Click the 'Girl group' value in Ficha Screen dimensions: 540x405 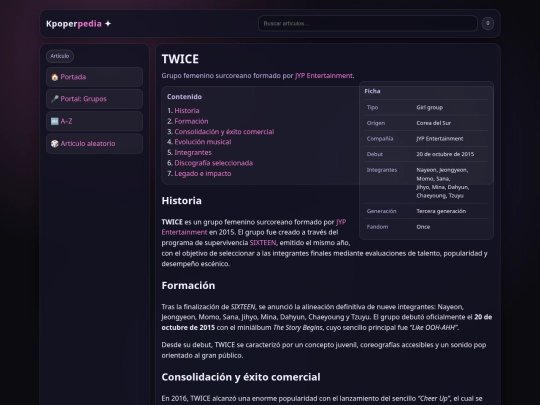[429, 107]
